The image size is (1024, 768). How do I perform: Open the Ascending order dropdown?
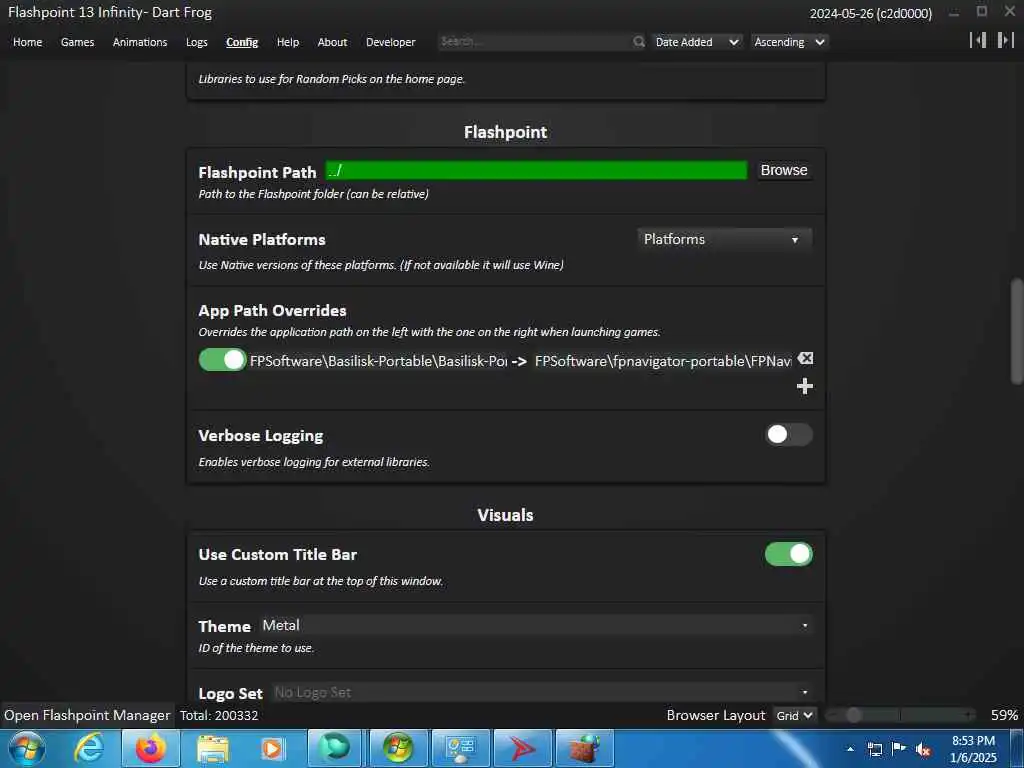coord(790,42)
